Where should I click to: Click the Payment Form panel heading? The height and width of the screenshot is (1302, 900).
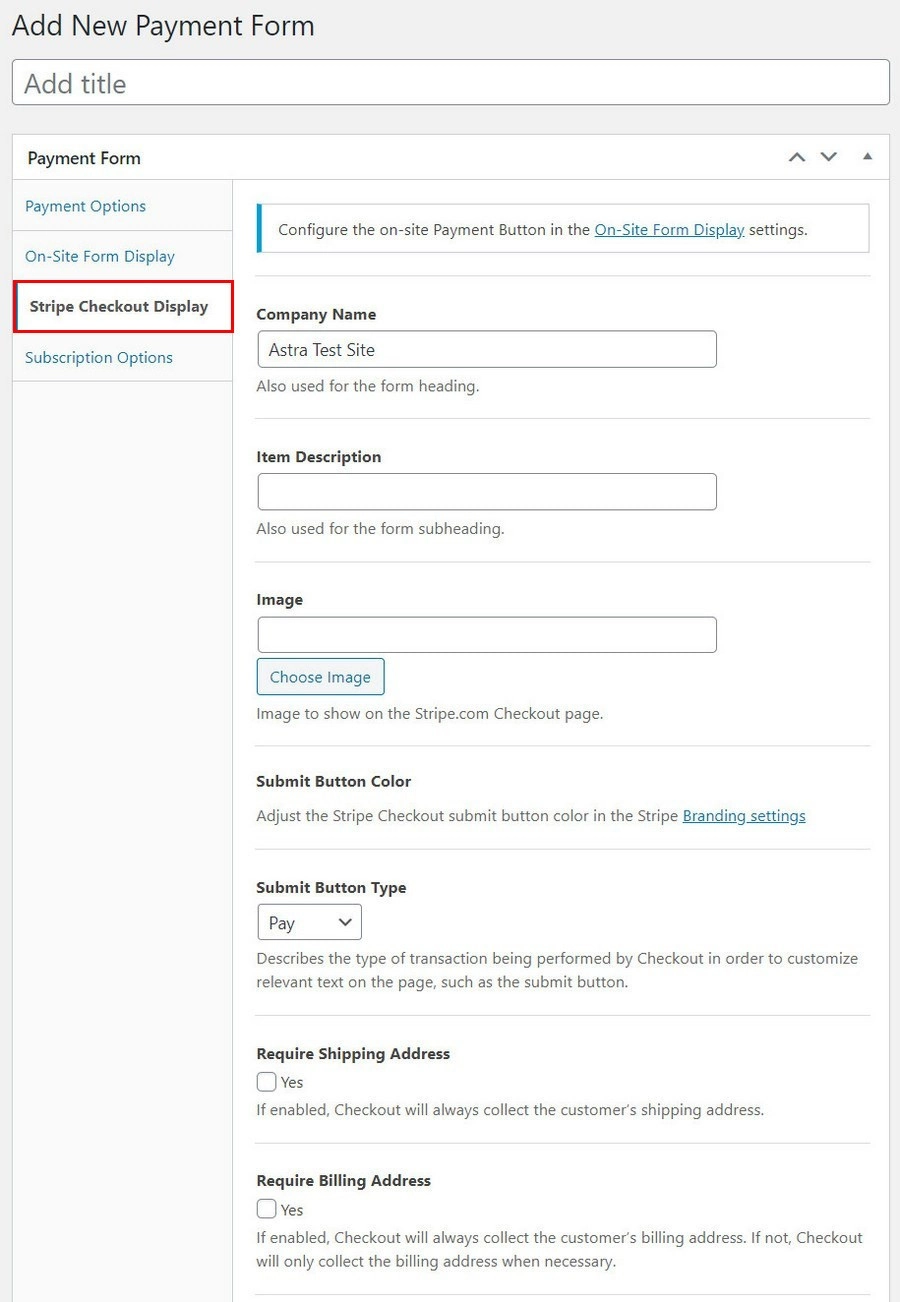(x=84, y=158)
